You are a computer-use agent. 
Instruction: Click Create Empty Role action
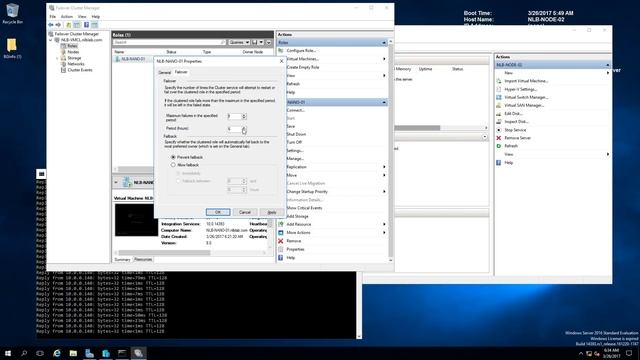coord(303,67)
